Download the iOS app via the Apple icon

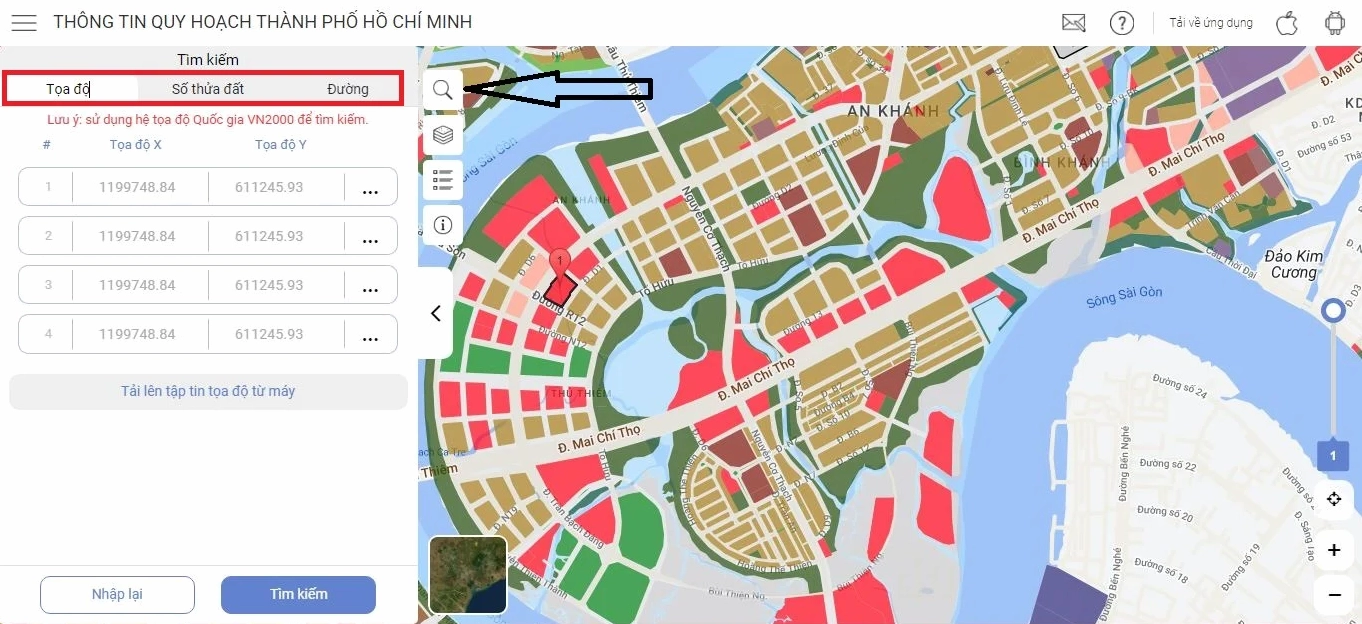point(1287,22)
